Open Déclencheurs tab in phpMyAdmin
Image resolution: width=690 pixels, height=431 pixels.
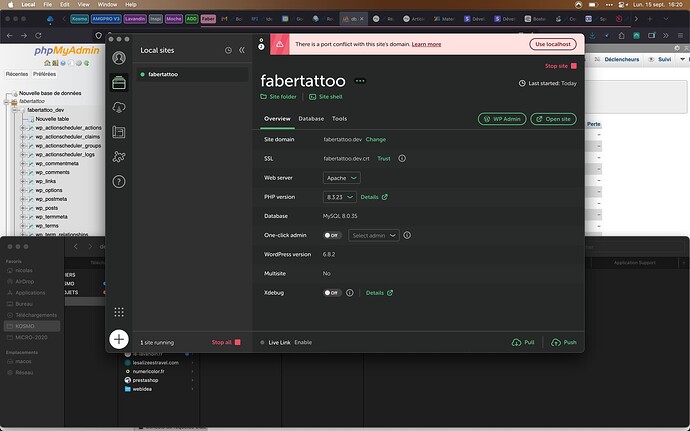point(617,59)
